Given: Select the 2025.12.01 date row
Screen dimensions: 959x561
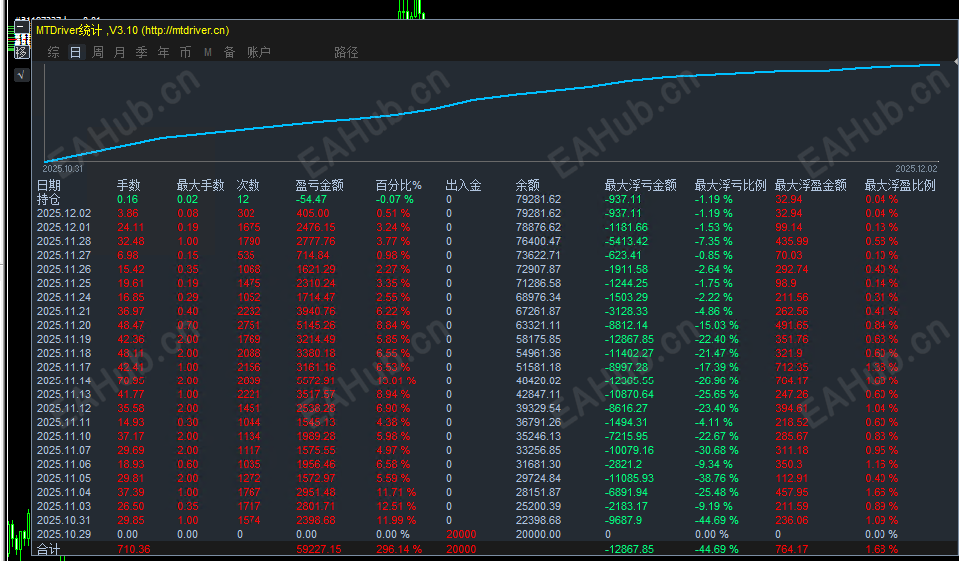Looking at the screenshot, I should 64,228.
